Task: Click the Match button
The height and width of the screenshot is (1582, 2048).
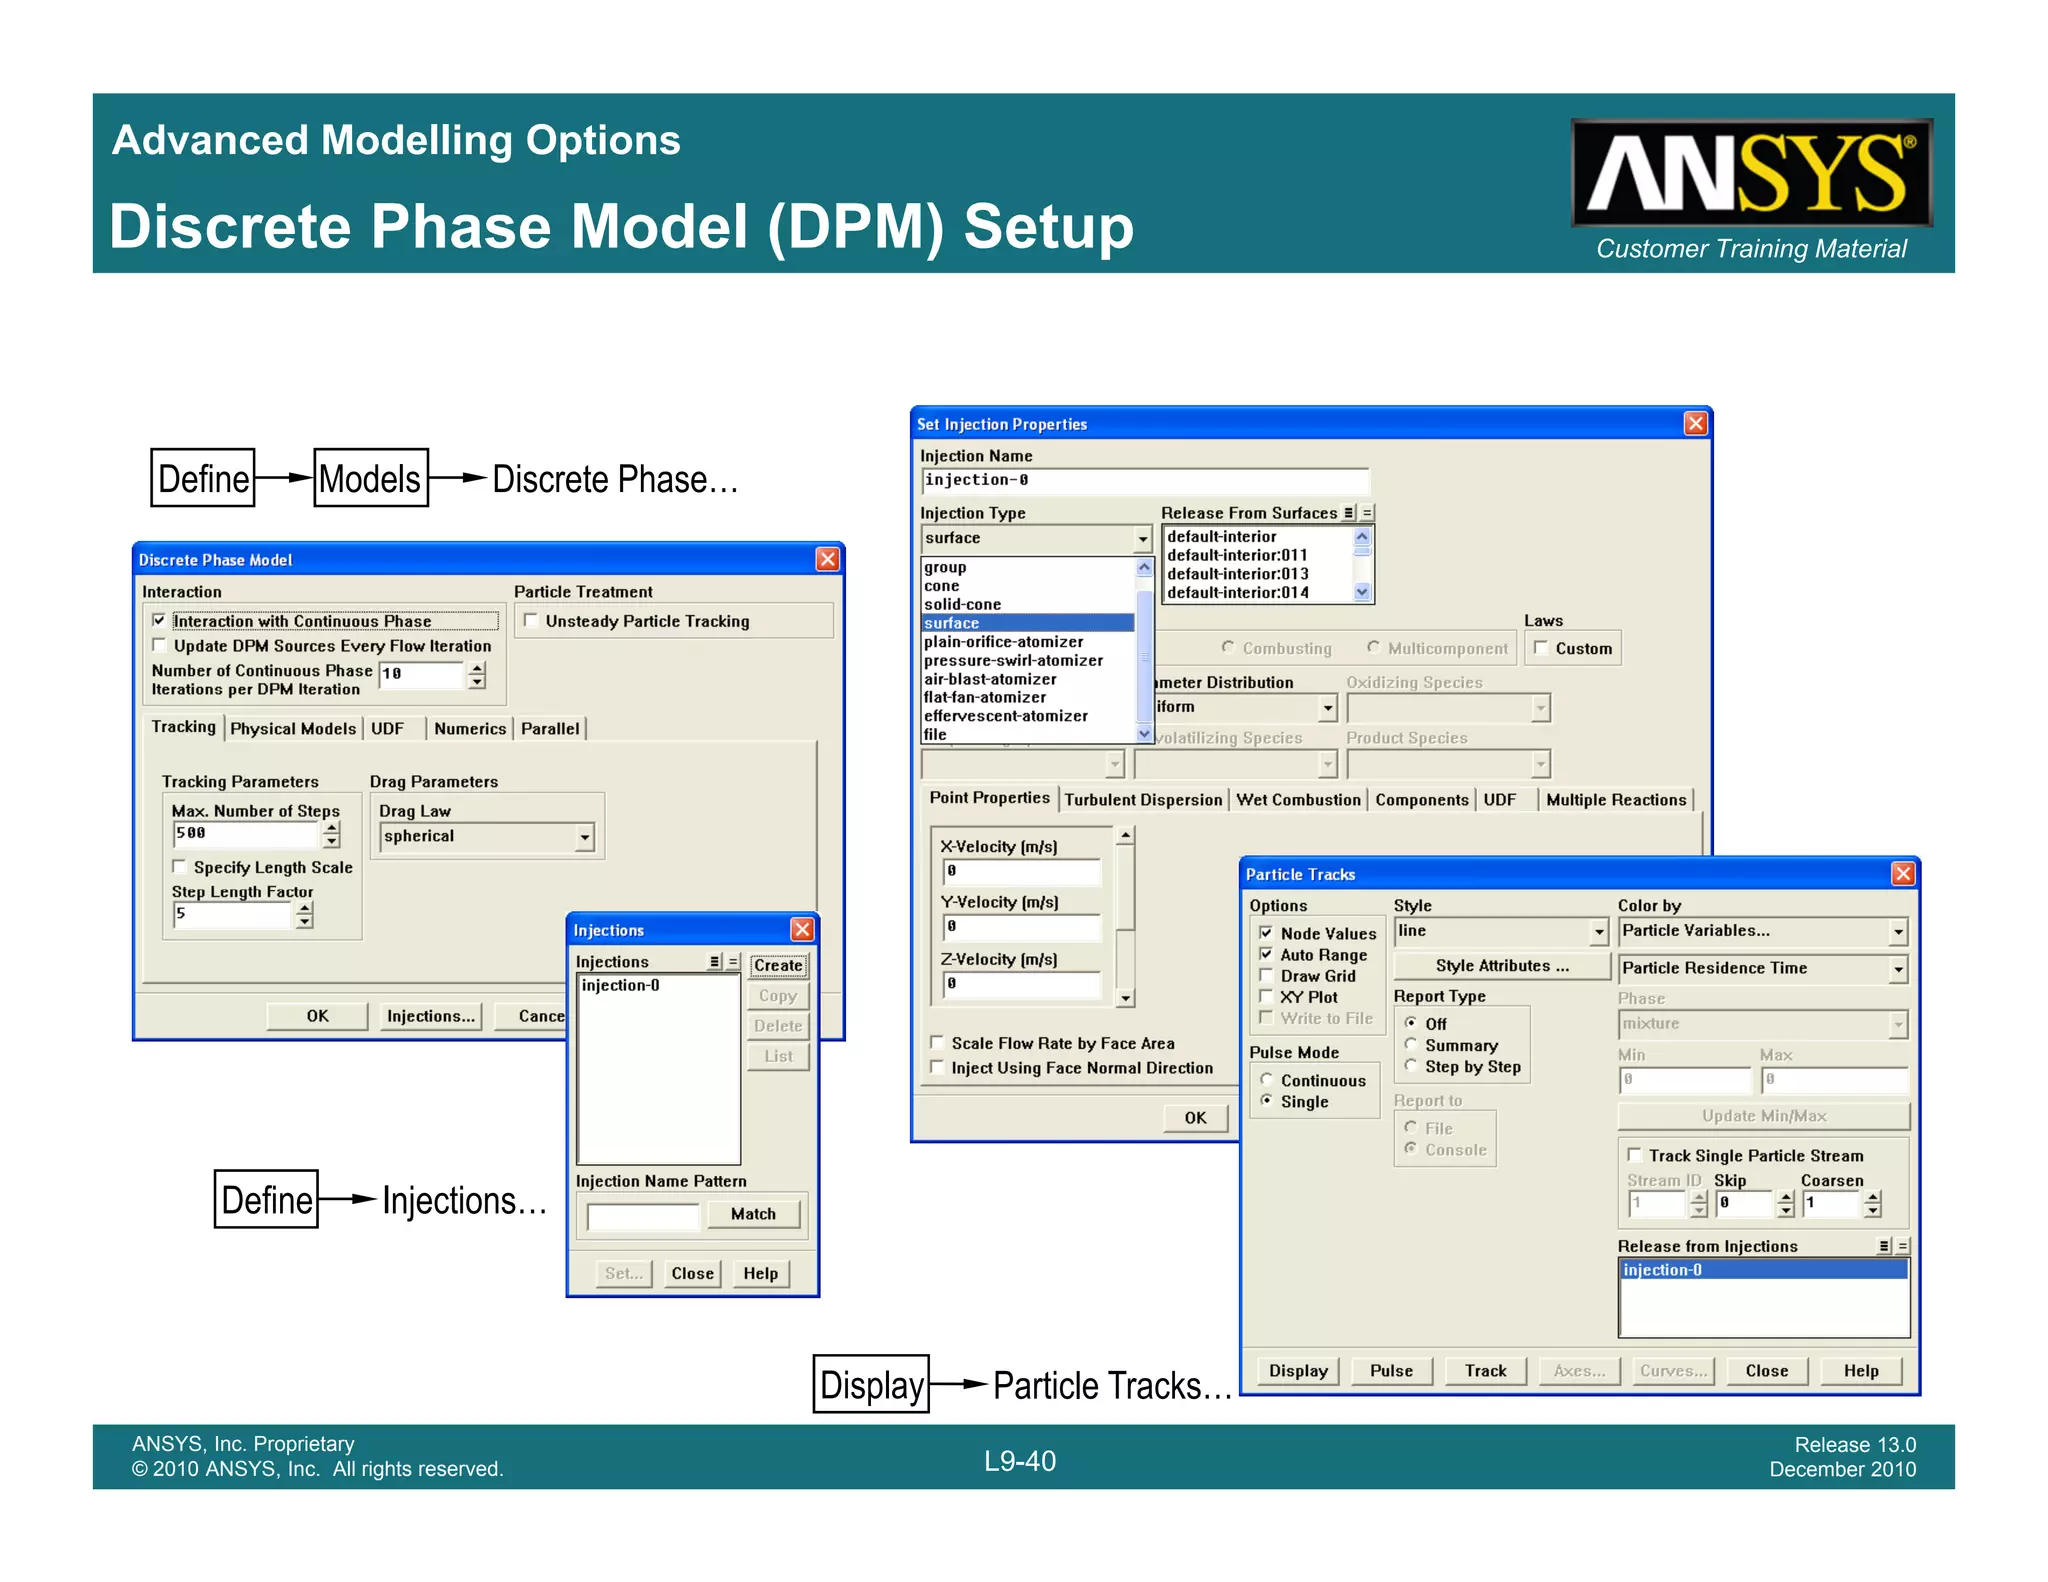Action: (x=753, y=1214)
